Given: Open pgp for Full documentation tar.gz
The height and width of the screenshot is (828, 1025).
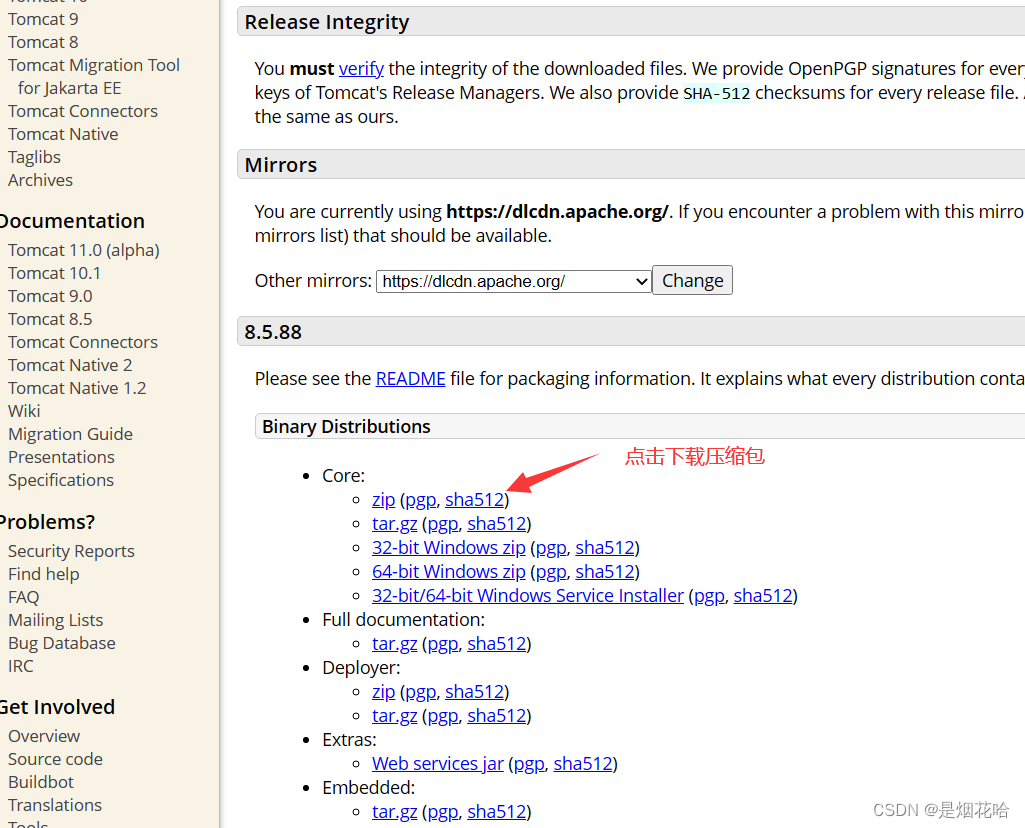Looking at the screenshot, I should click(x=443, y=644).
